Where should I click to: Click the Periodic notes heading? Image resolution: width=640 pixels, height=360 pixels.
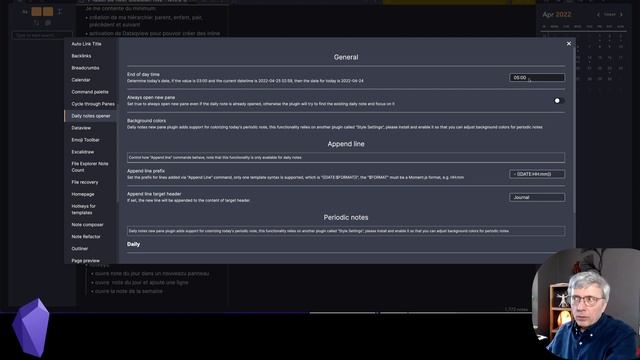(x=346, y=218)
